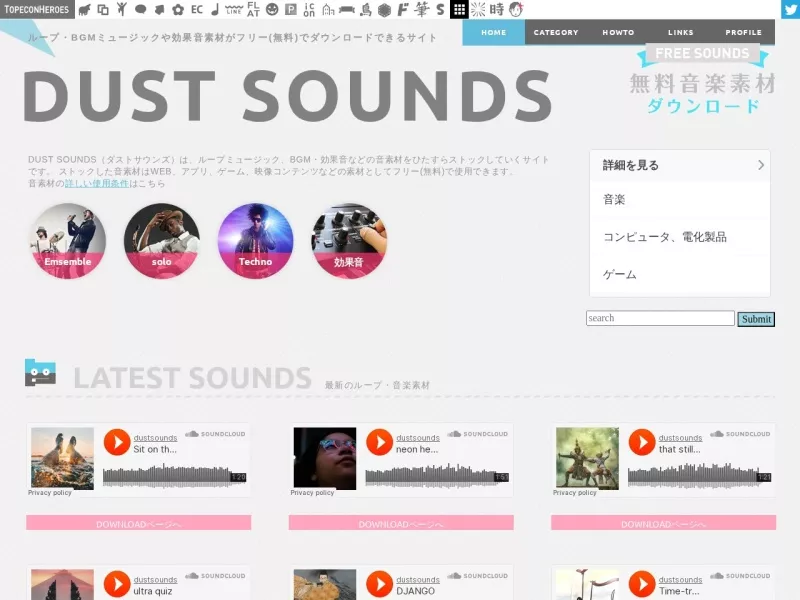800x600 pixels.
Task: Open the FLAT icon site
Action: (x=253, y=9)
